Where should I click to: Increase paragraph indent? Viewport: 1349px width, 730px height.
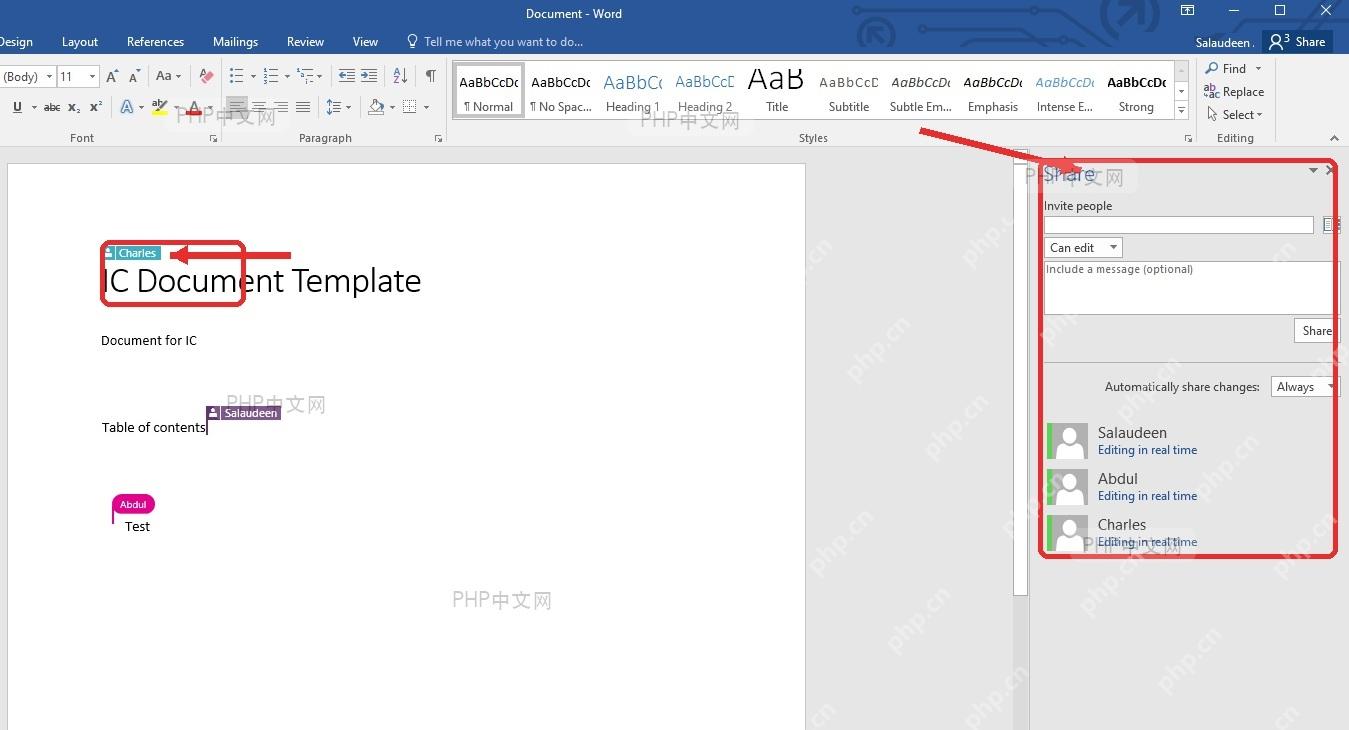click(369, 76)
